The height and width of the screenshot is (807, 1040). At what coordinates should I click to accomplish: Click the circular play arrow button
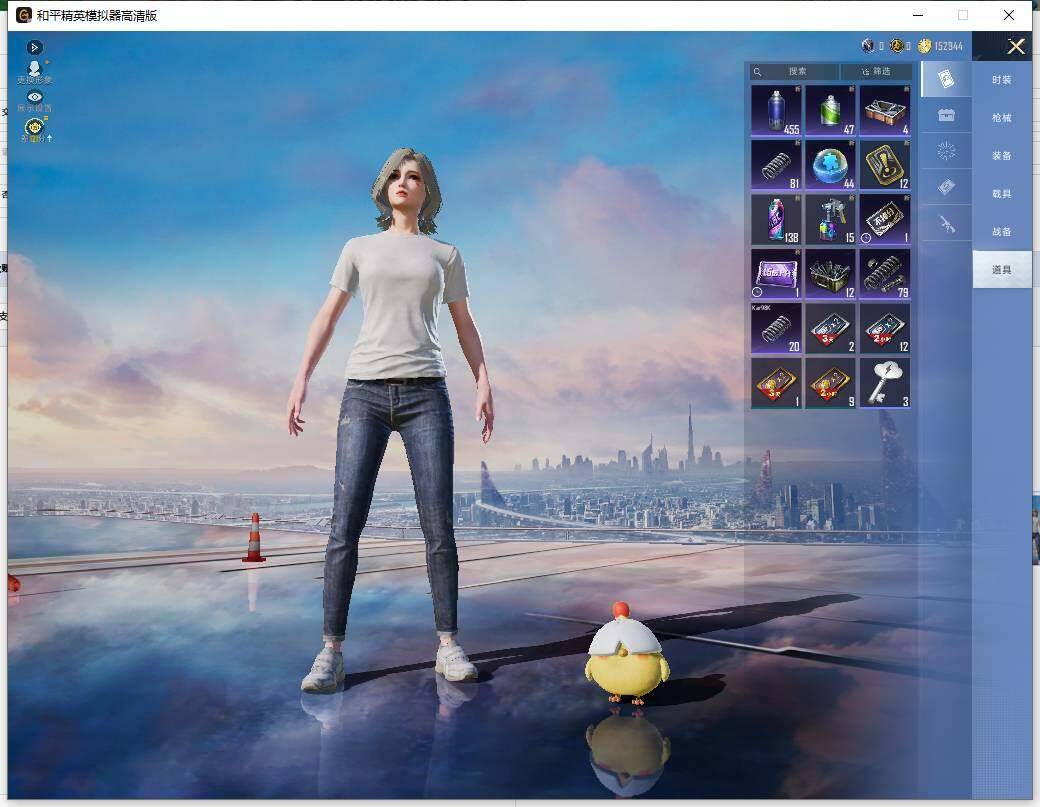pos(34,48)
